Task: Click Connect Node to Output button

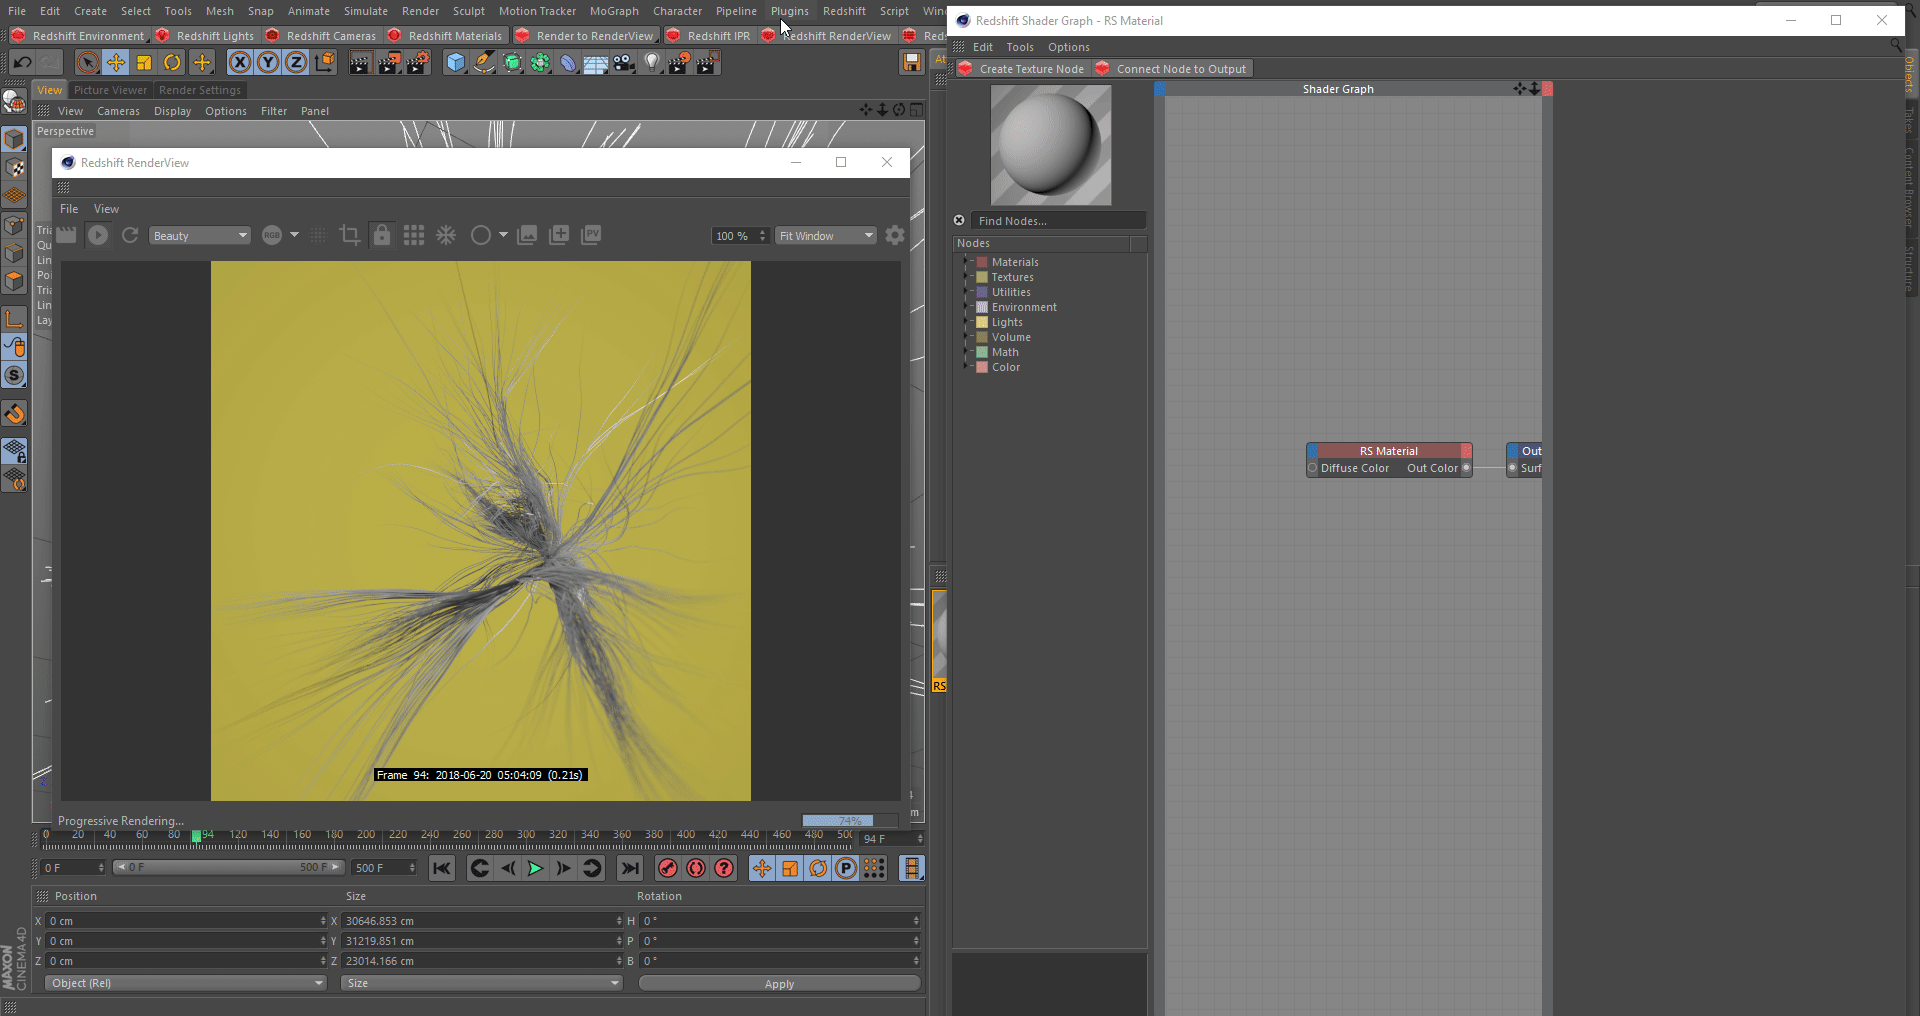Action: pyautogui.click(x=1172, y=69)
